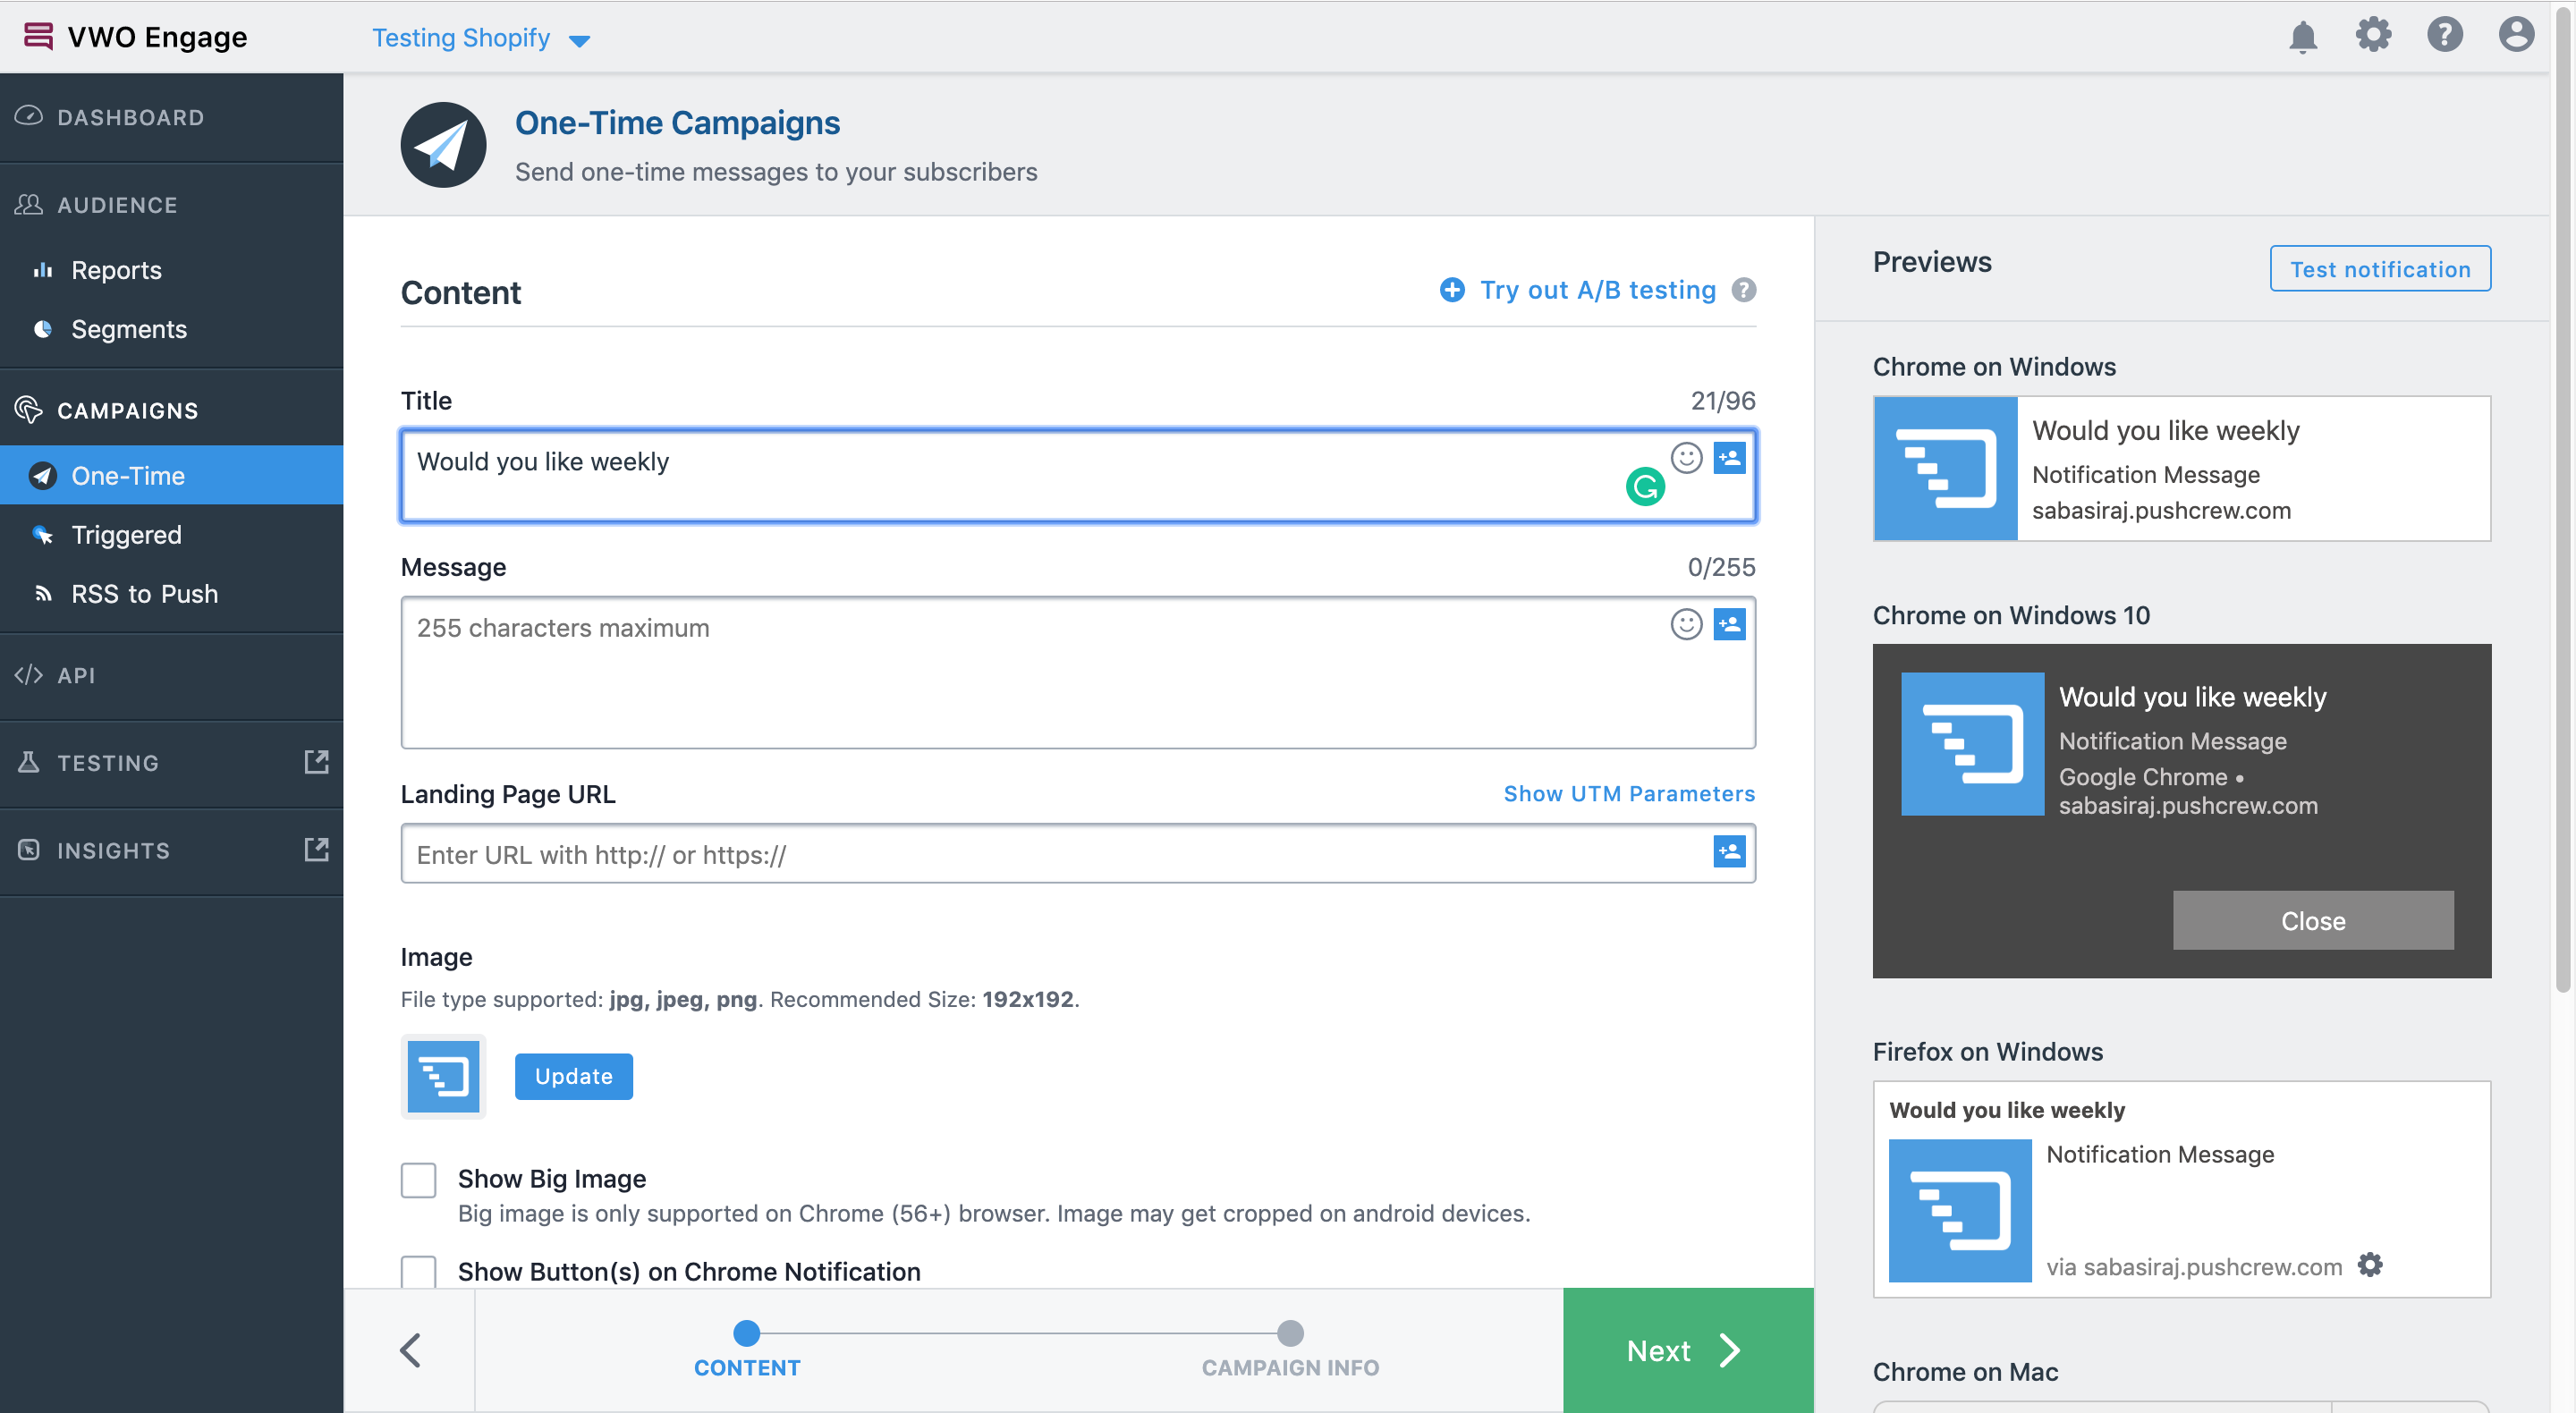Viewport: 2576px width, 1413px height.
Task: Jump to Campaign Info step marker
Action: (x=1290, y=1333)
